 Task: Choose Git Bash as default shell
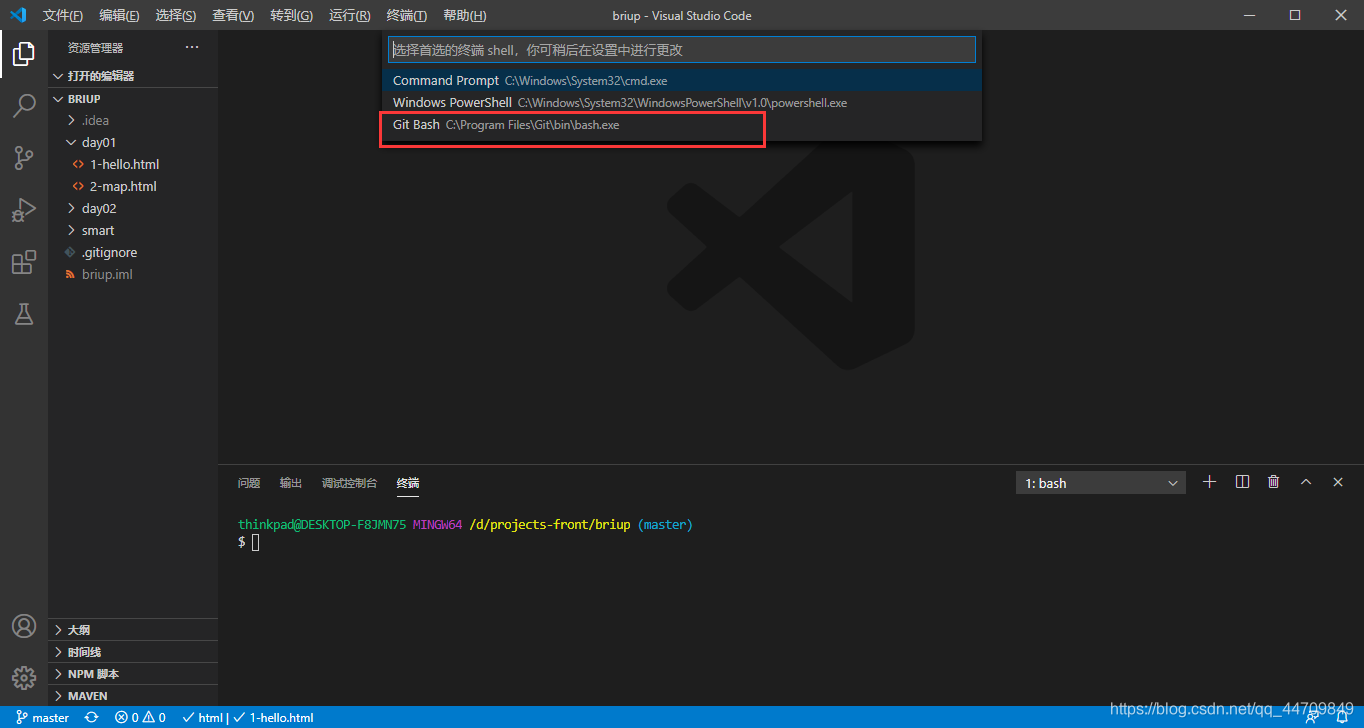681,125
